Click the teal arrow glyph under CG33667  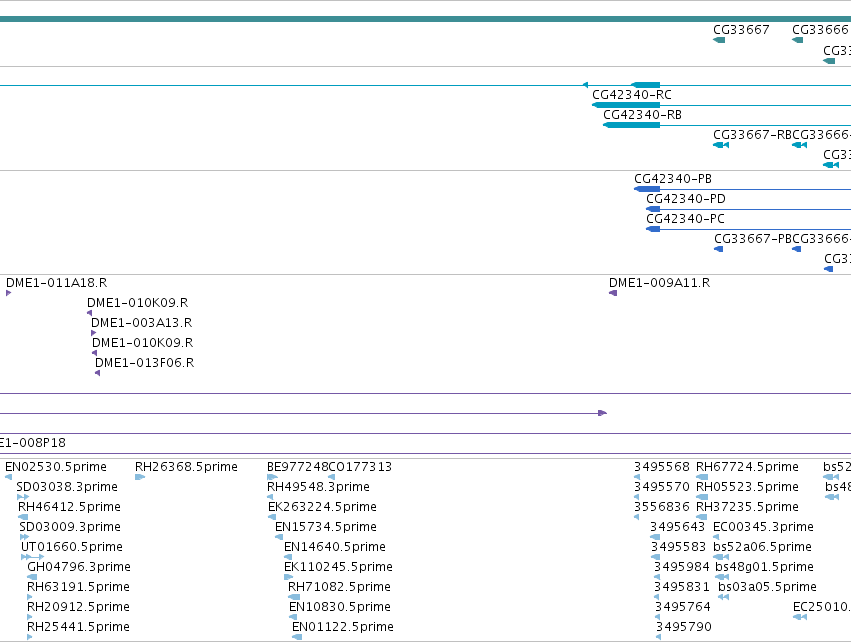click(x=719, y=40)
